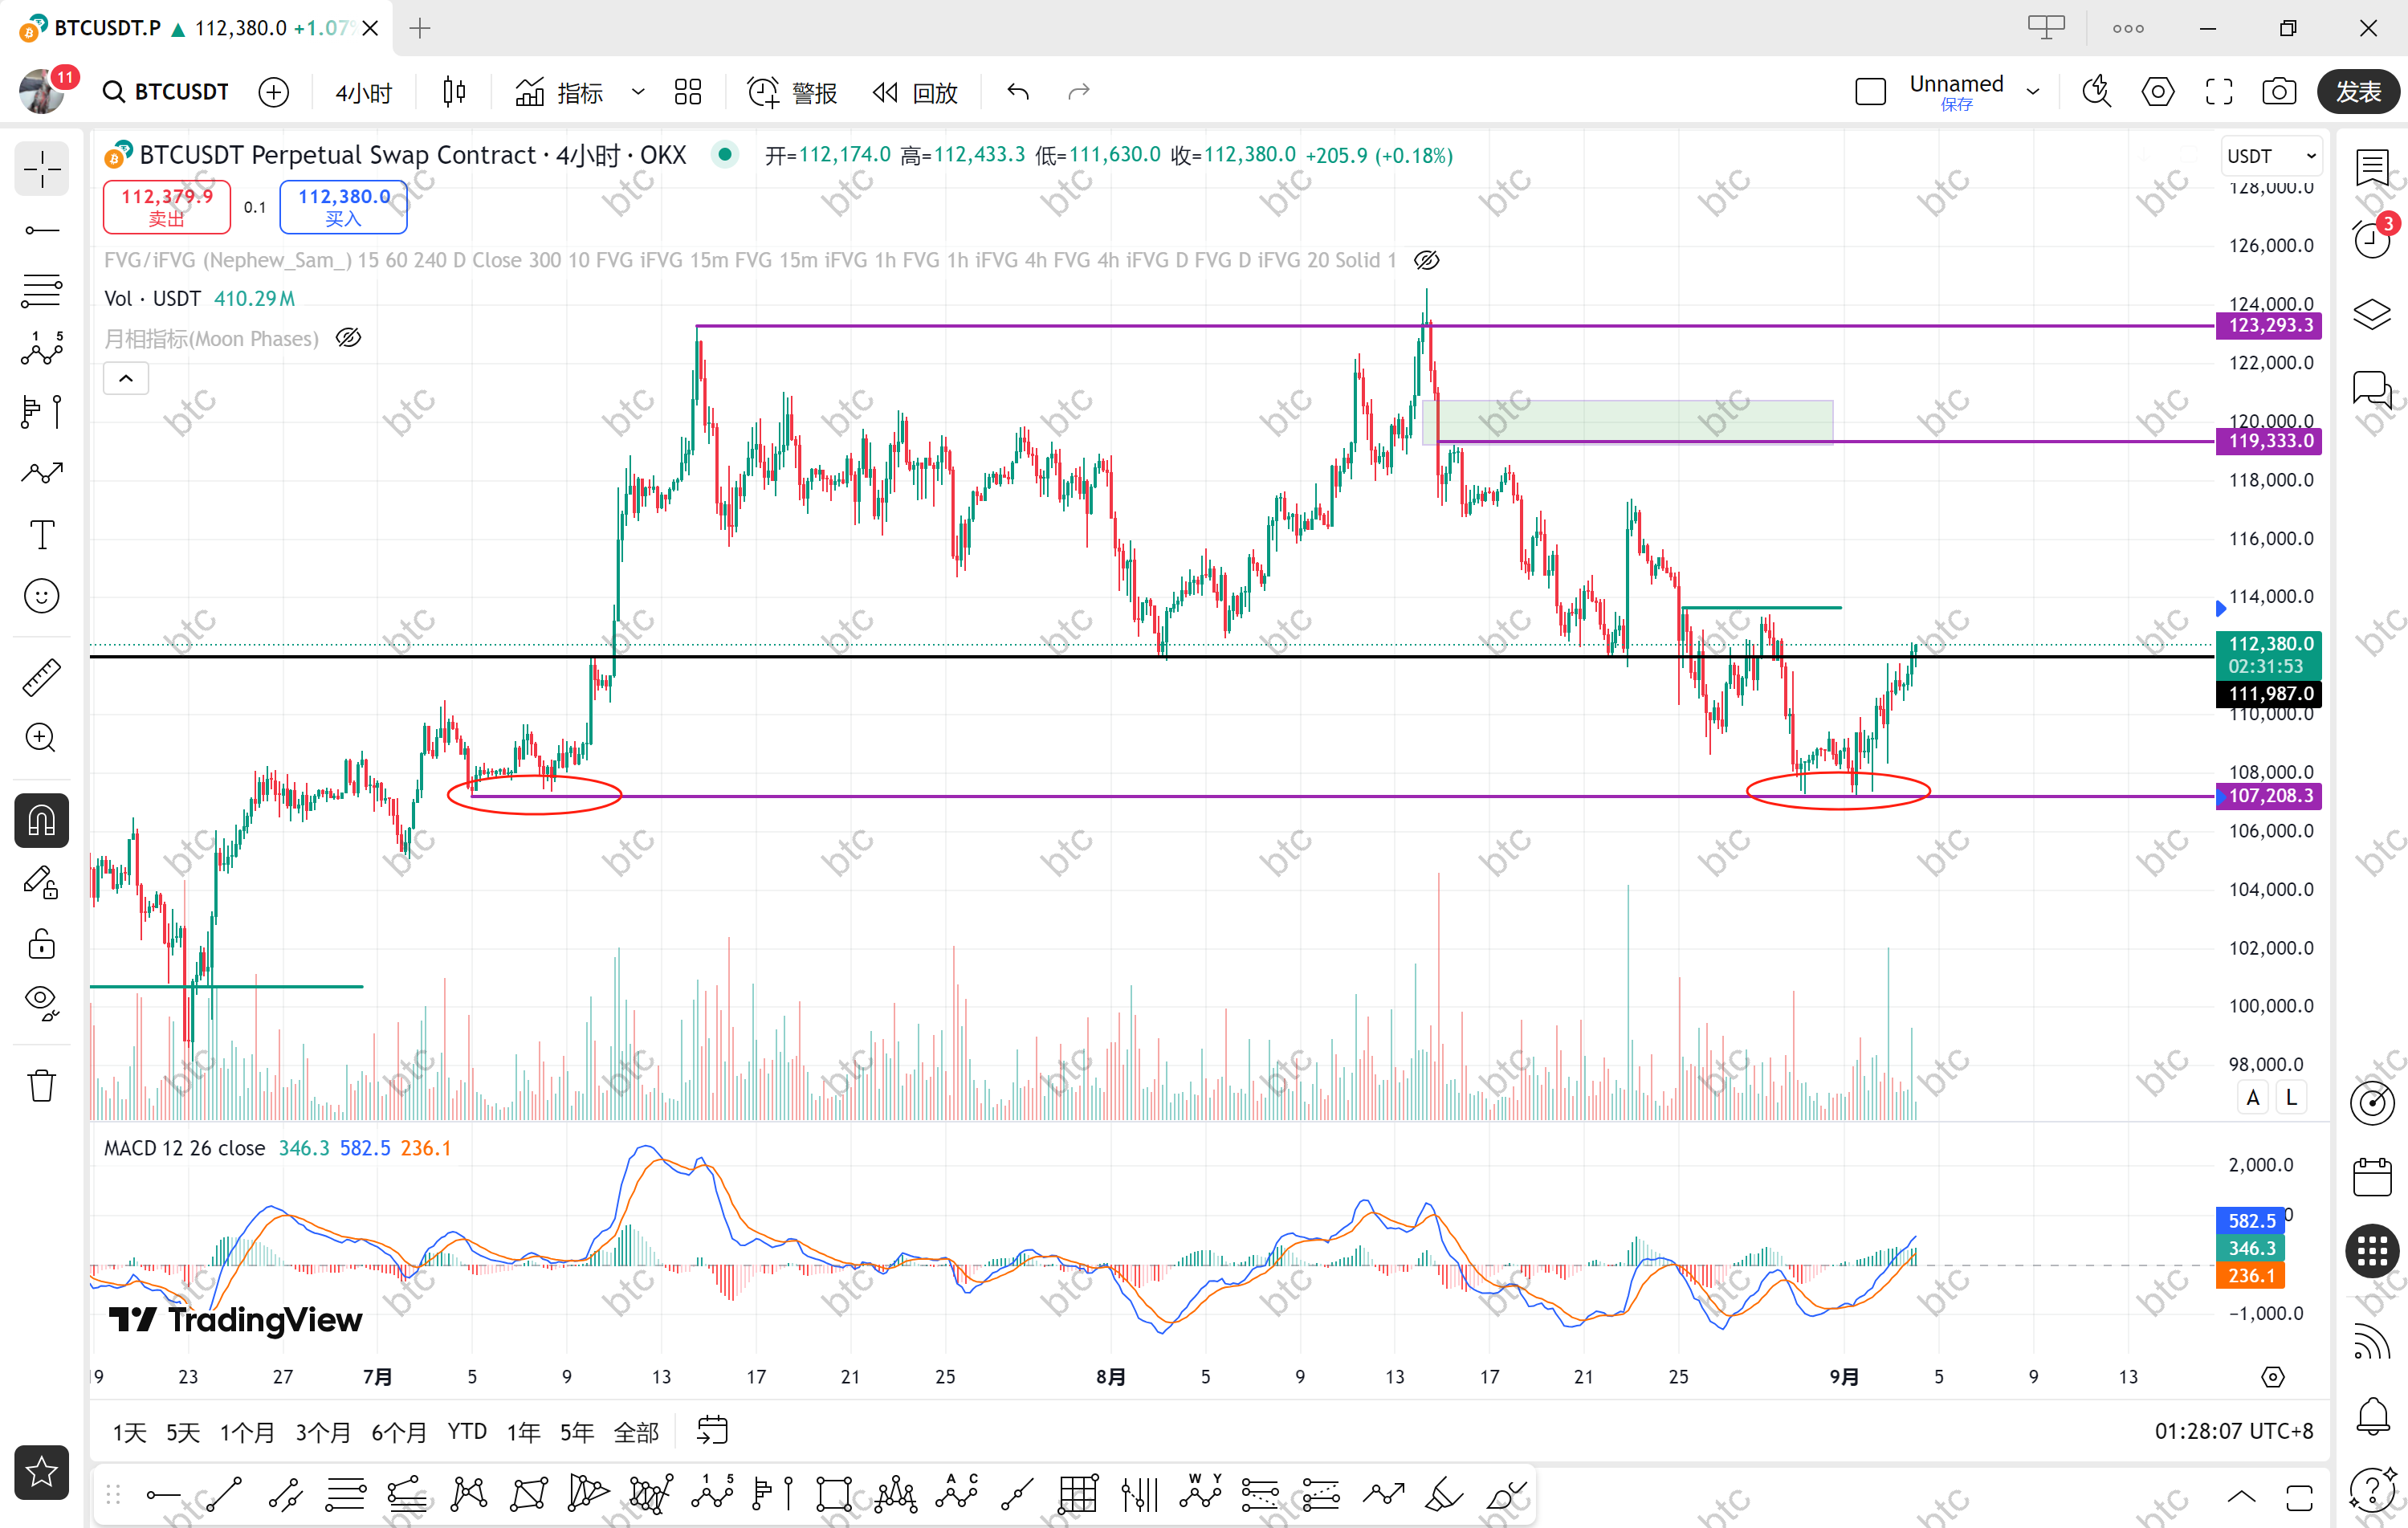Viewport: 2408px width, 1528px height.
Task: Select the trend line drawing tool
Action: tap(42, 231)
